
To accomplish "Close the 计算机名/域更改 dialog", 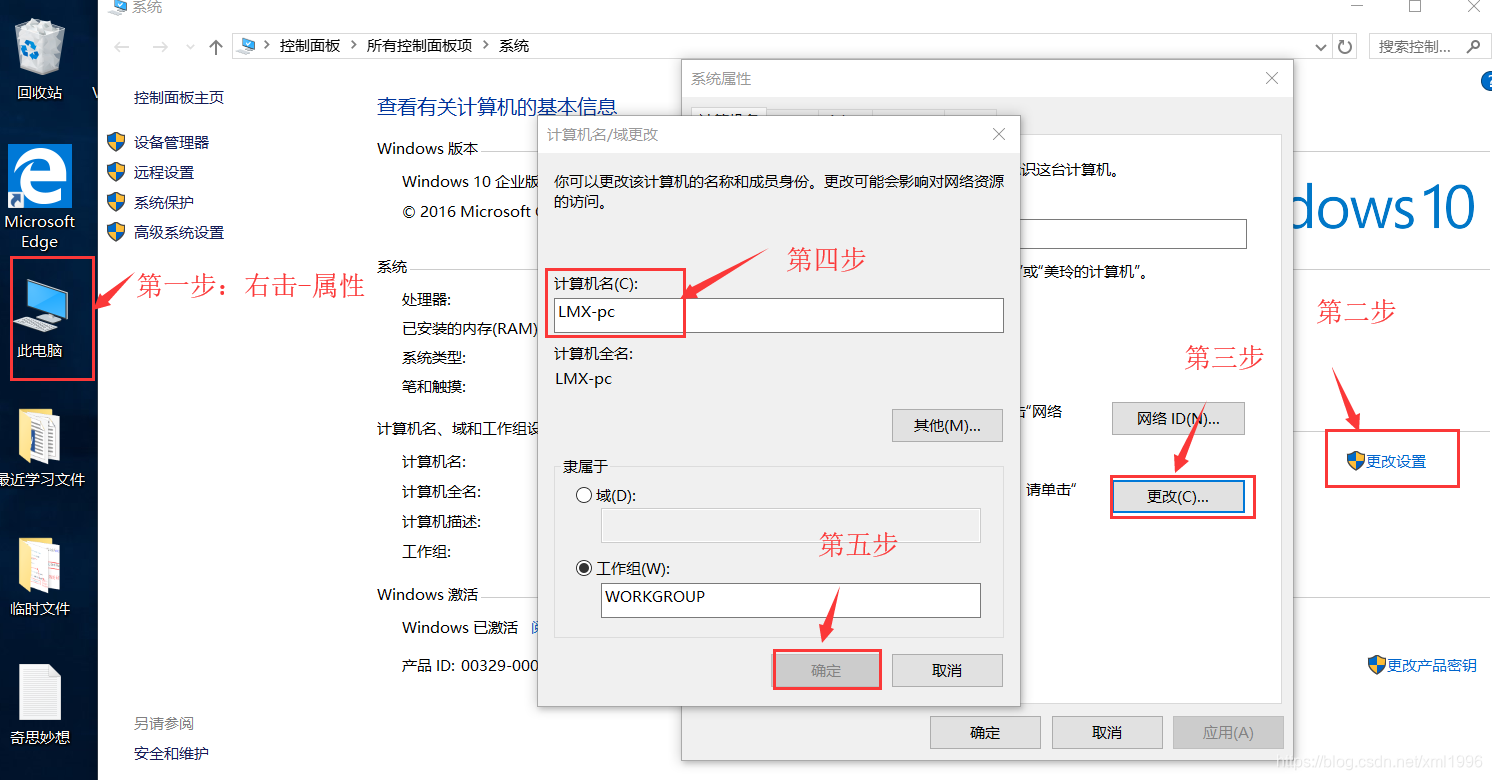I will 998,134.
